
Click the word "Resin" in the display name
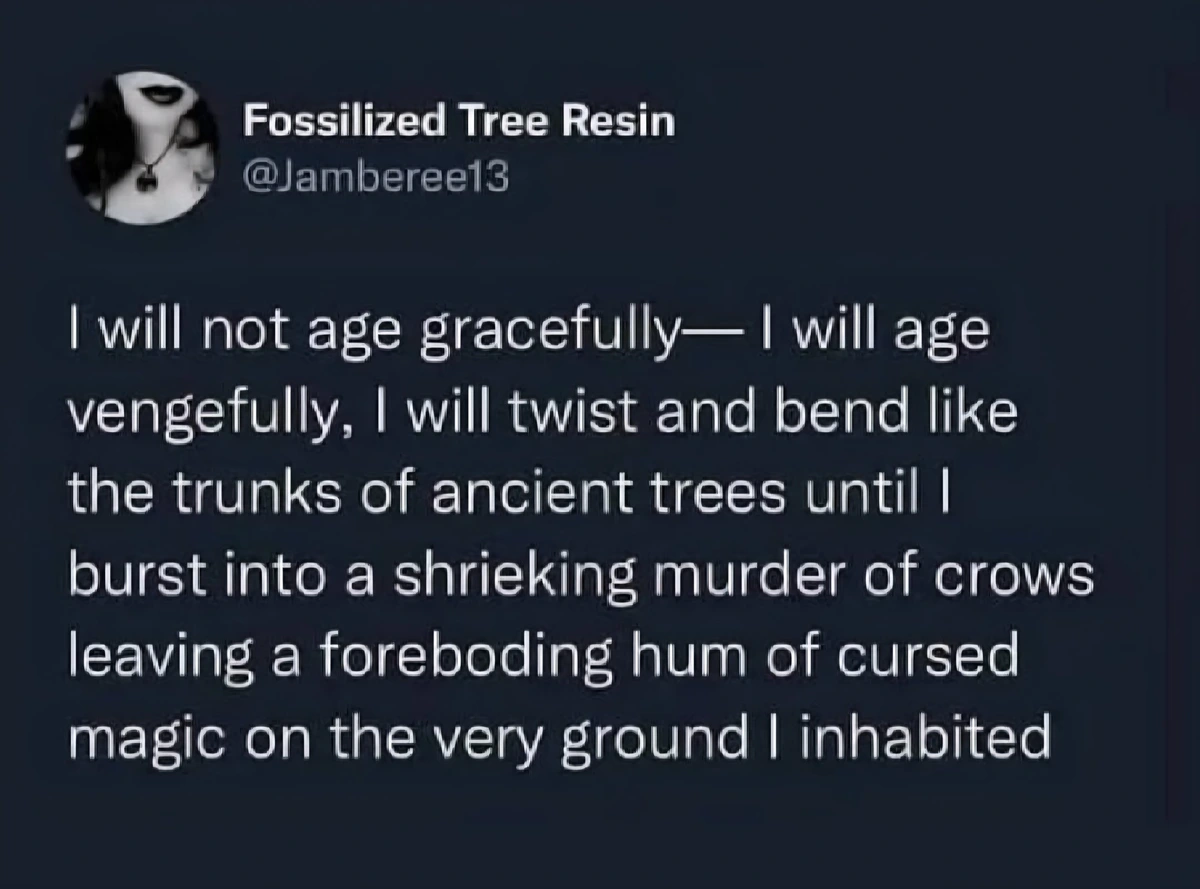629,123
